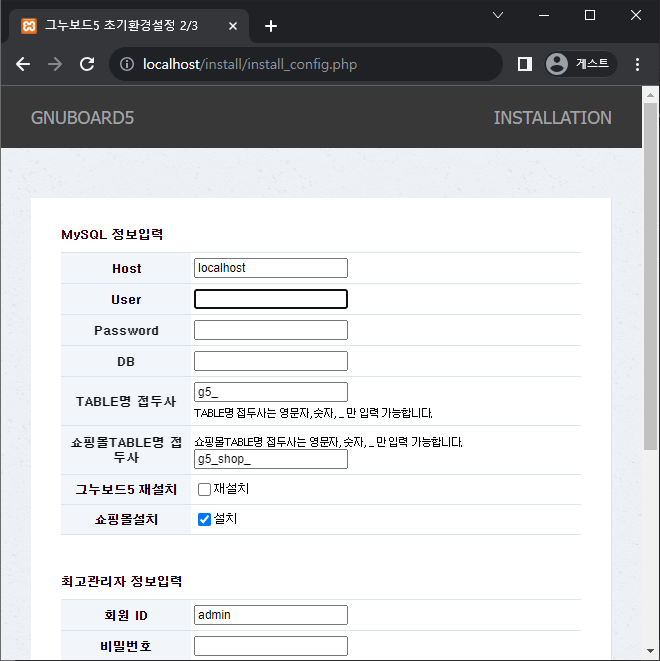Click the INSTALLATION header text
Screen dimensions: 660x661
[x=553, y=118]
